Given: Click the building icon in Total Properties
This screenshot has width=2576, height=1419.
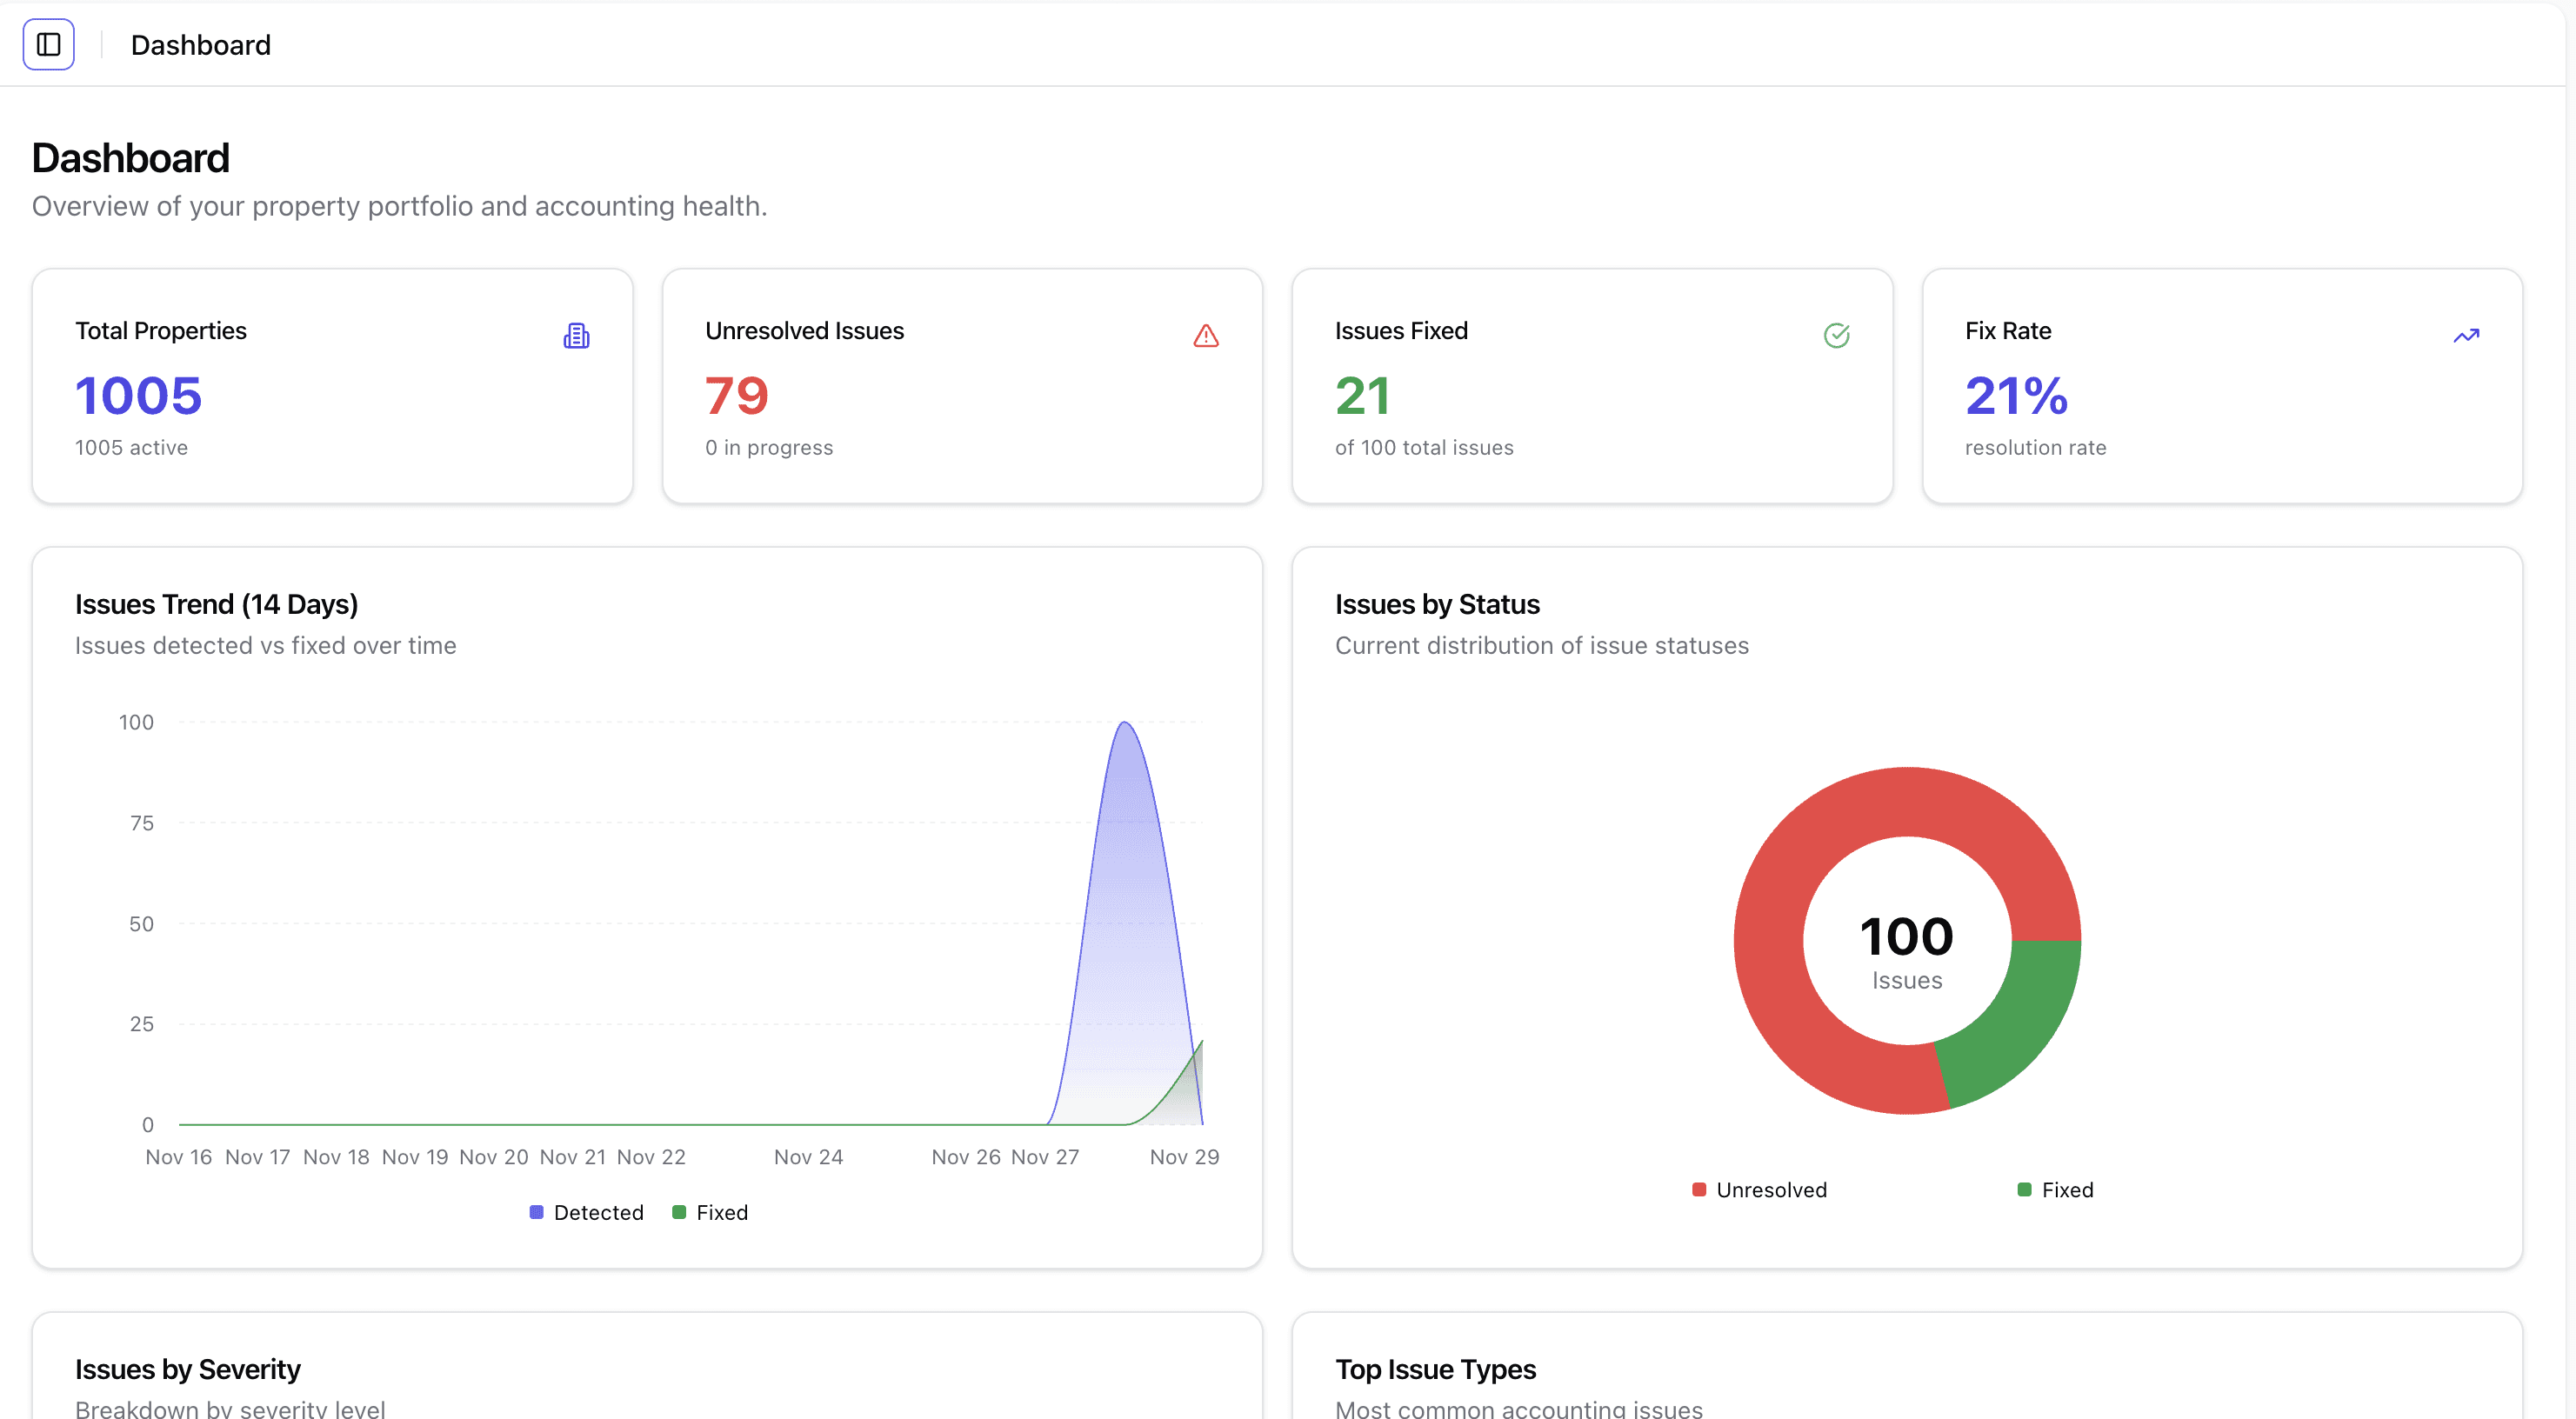Looking at the screenshot, I should click(x=576, y=336).
